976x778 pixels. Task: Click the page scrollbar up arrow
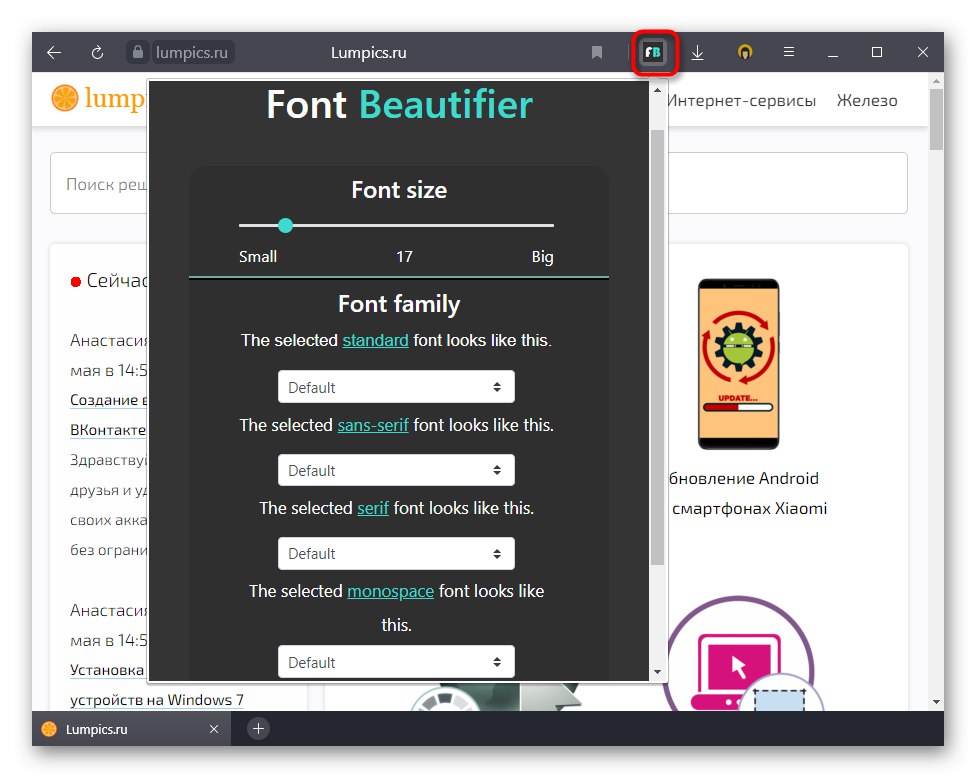click(x=936, y=82)
